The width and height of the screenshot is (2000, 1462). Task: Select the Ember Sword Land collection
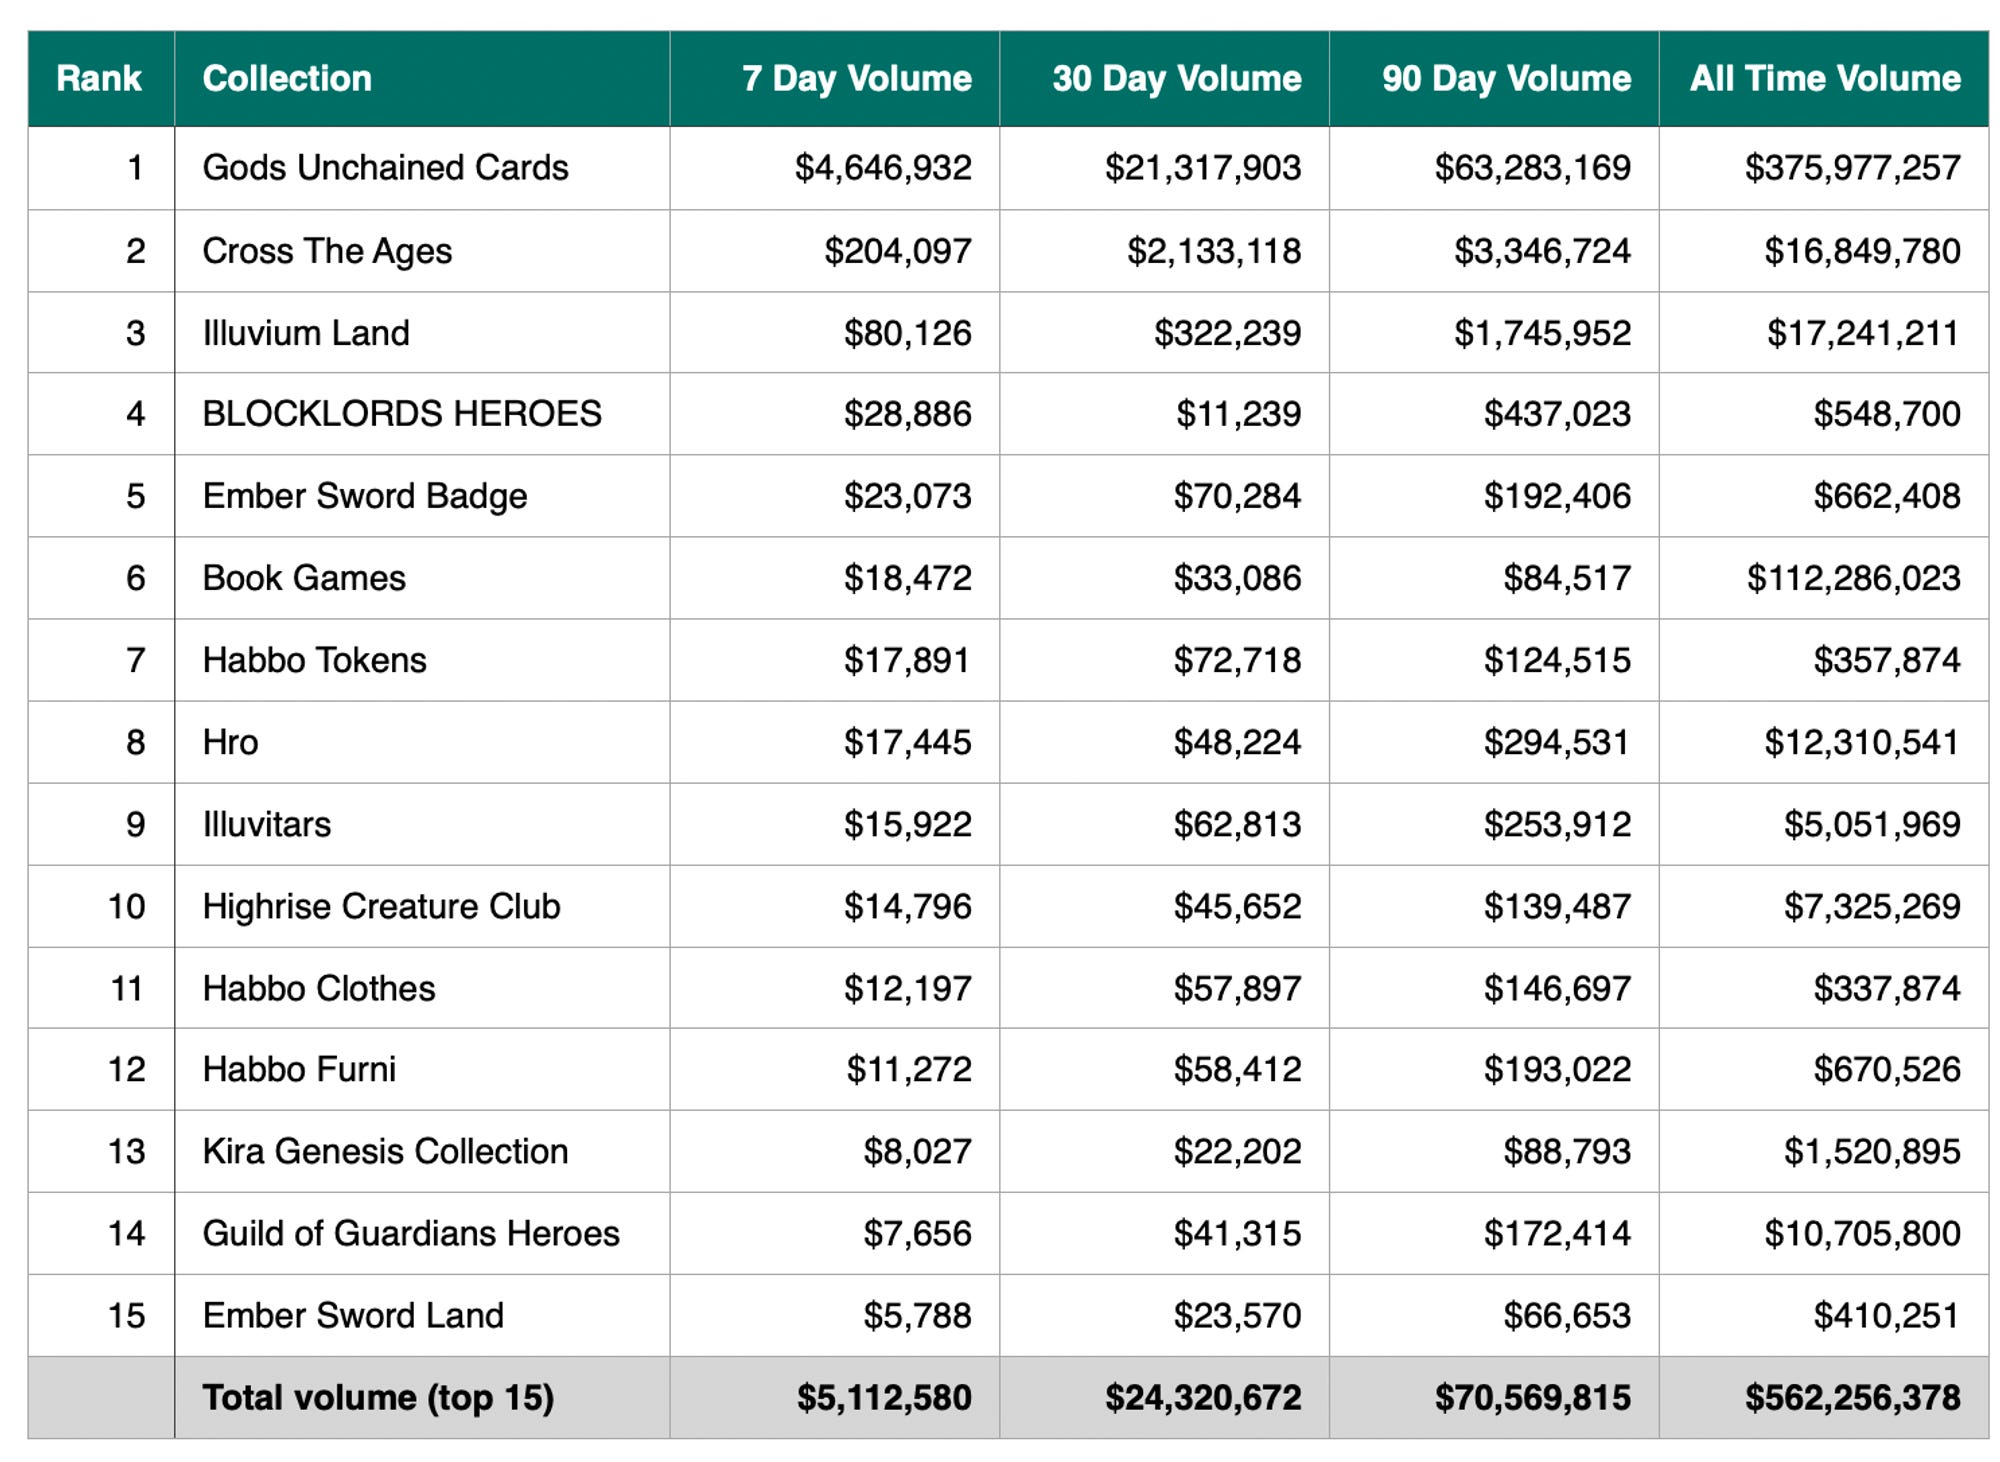click(353, 1314)
